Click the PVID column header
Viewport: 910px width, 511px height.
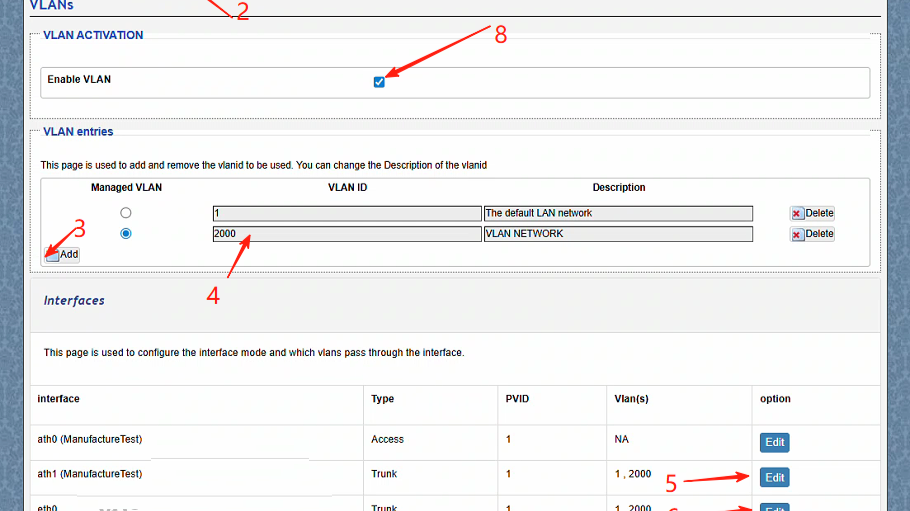517,399
